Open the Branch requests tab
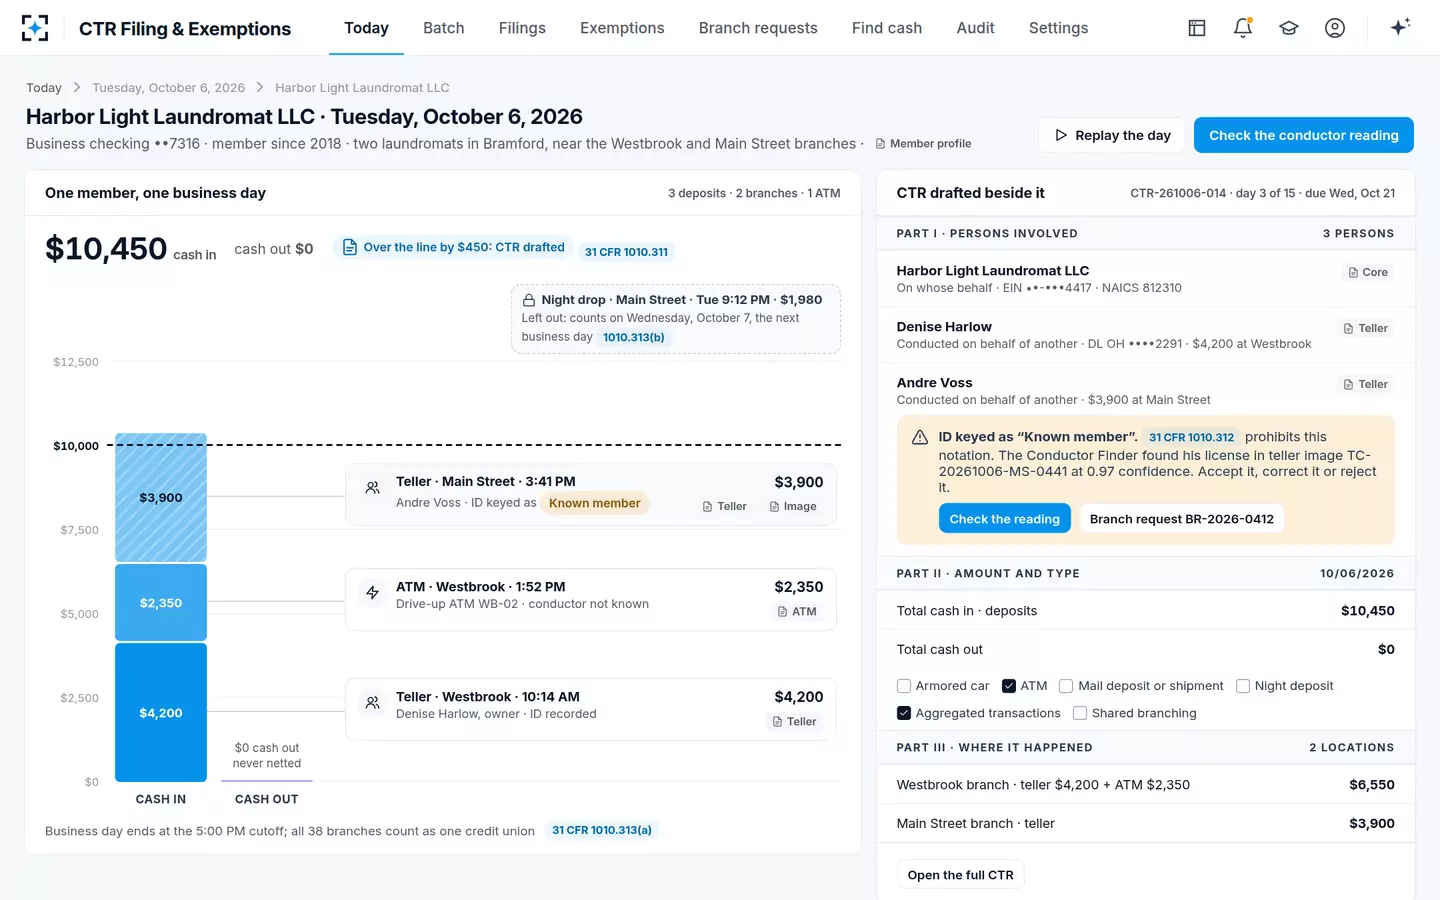1440x900 pixels. 758,28
